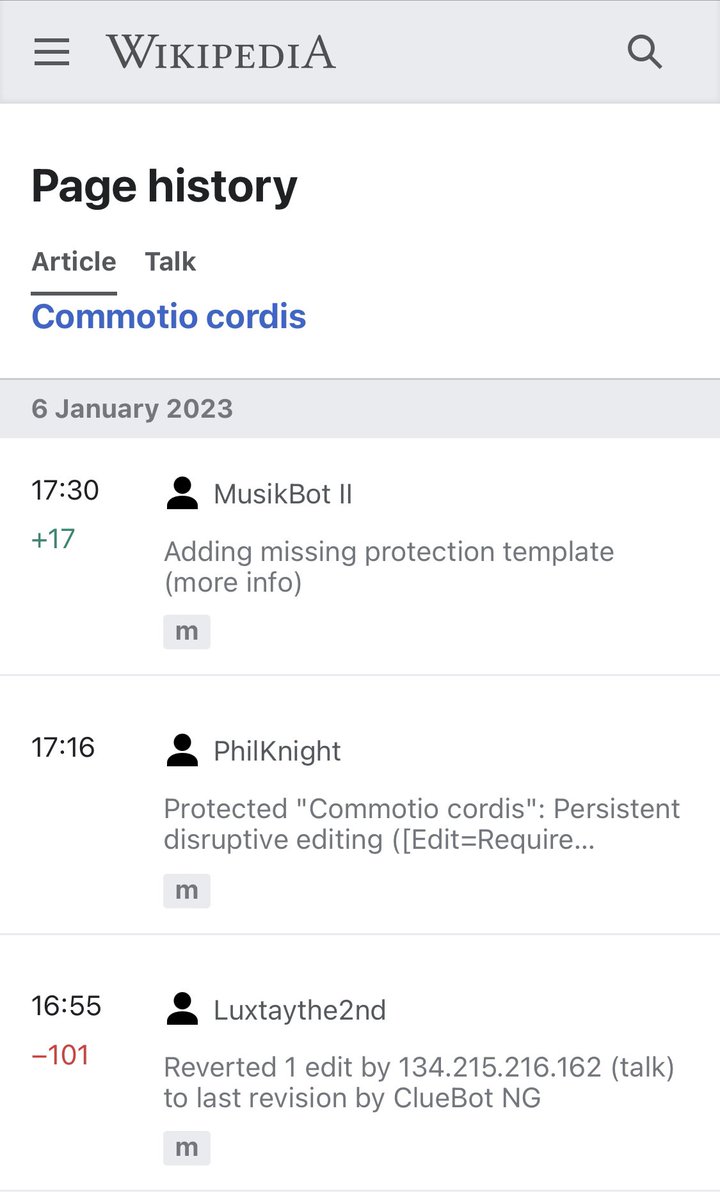Tap the search magnifier icon
The width and height of the screenshot is (720, 1200).
tap(645, 52)
